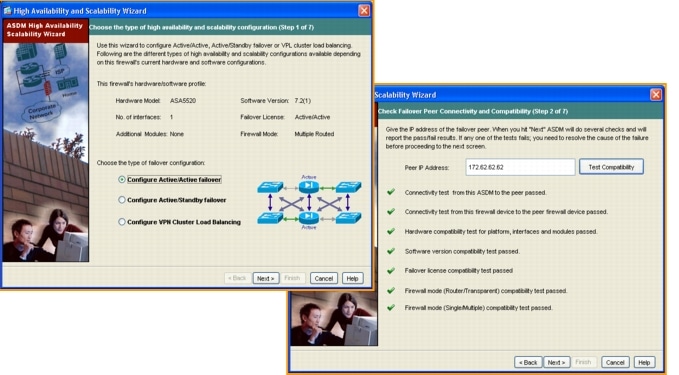The height and width of the screenshot is (375, 679).
Task: Select Configure Active/Standby failover option
Action: [x=122, y=200]
